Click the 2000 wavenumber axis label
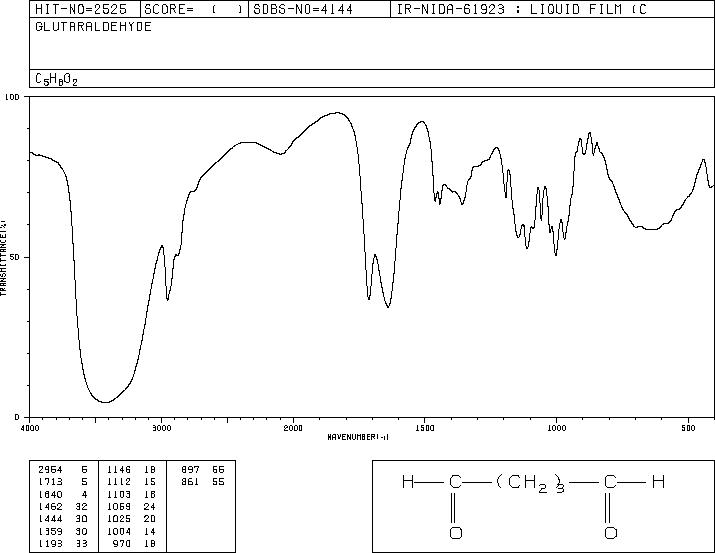 293,428
